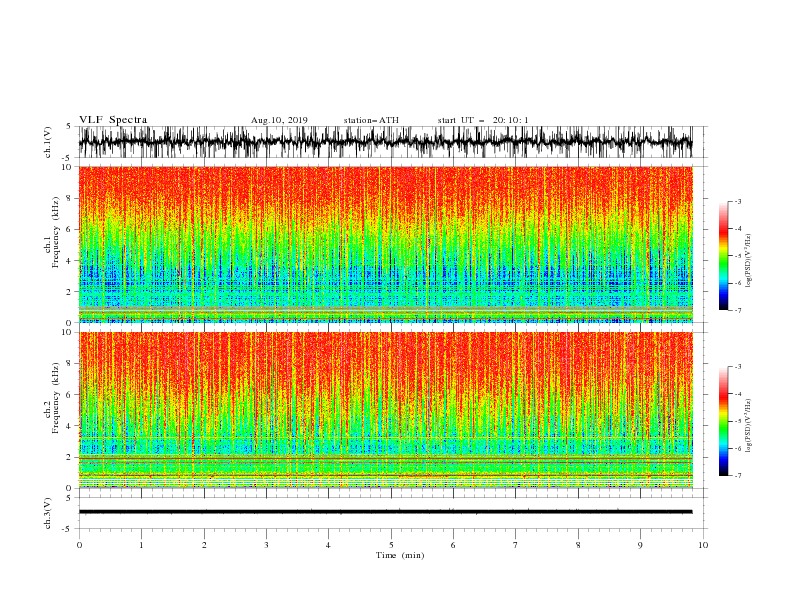
Task: Click the time axis tick label '0'
Action: click(79, 545)
